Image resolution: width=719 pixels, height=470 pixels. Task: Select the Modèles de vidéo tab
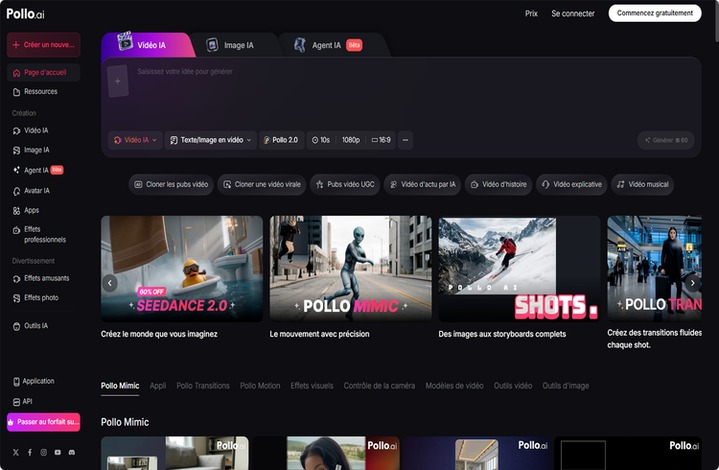[454, 386]
